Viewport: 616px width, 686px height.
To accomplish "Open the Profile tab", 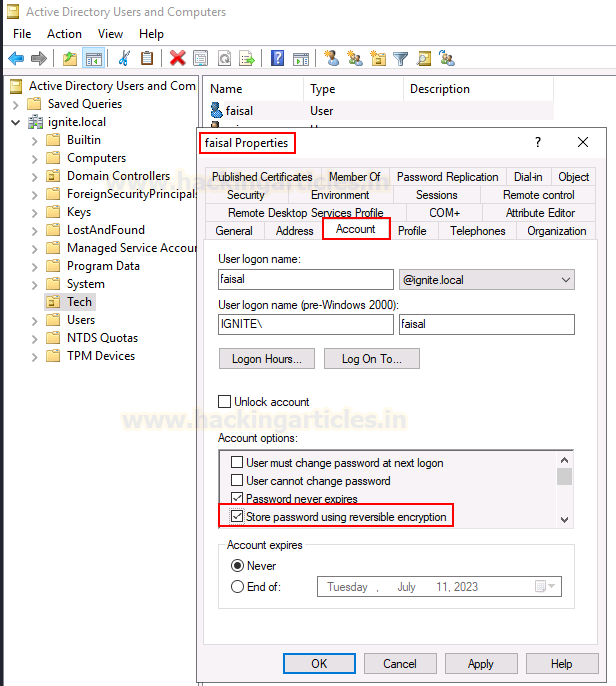I will (x=412, y=231).
